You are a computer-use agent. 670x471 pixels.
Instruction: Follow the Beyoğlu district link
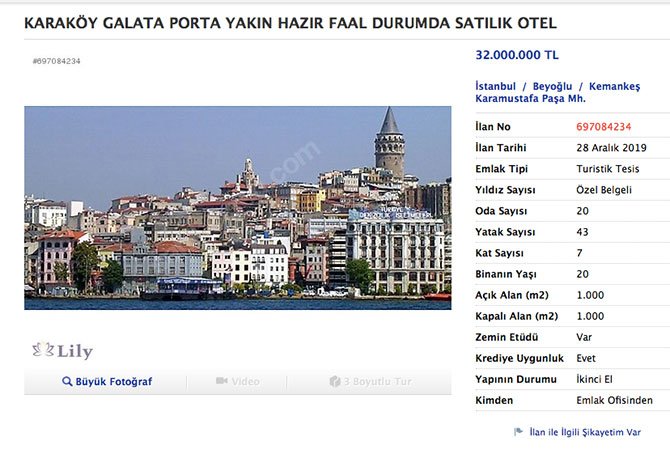(x=553, y=86)
